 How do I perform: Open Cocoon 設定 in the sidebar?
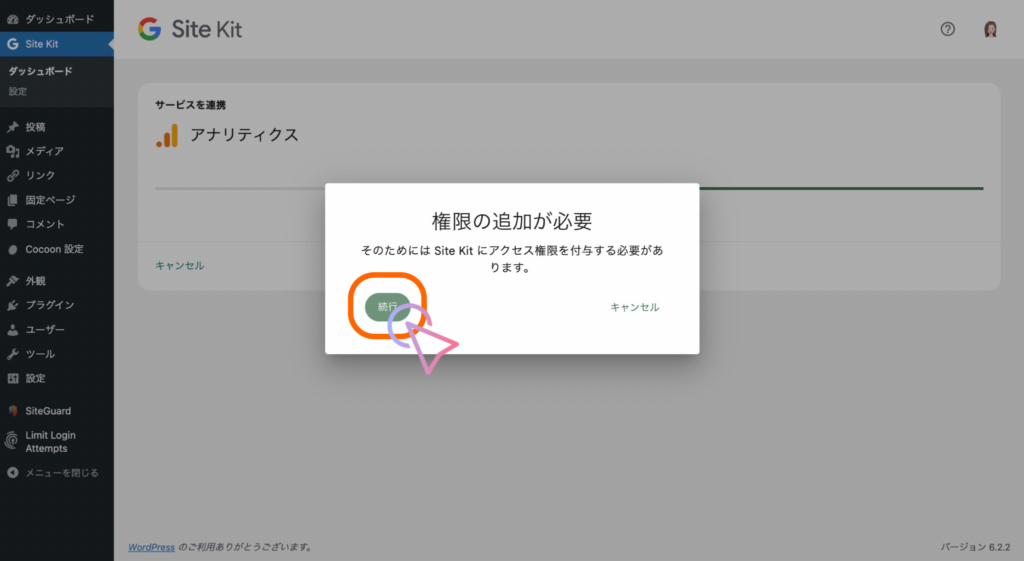click(54, 249)
